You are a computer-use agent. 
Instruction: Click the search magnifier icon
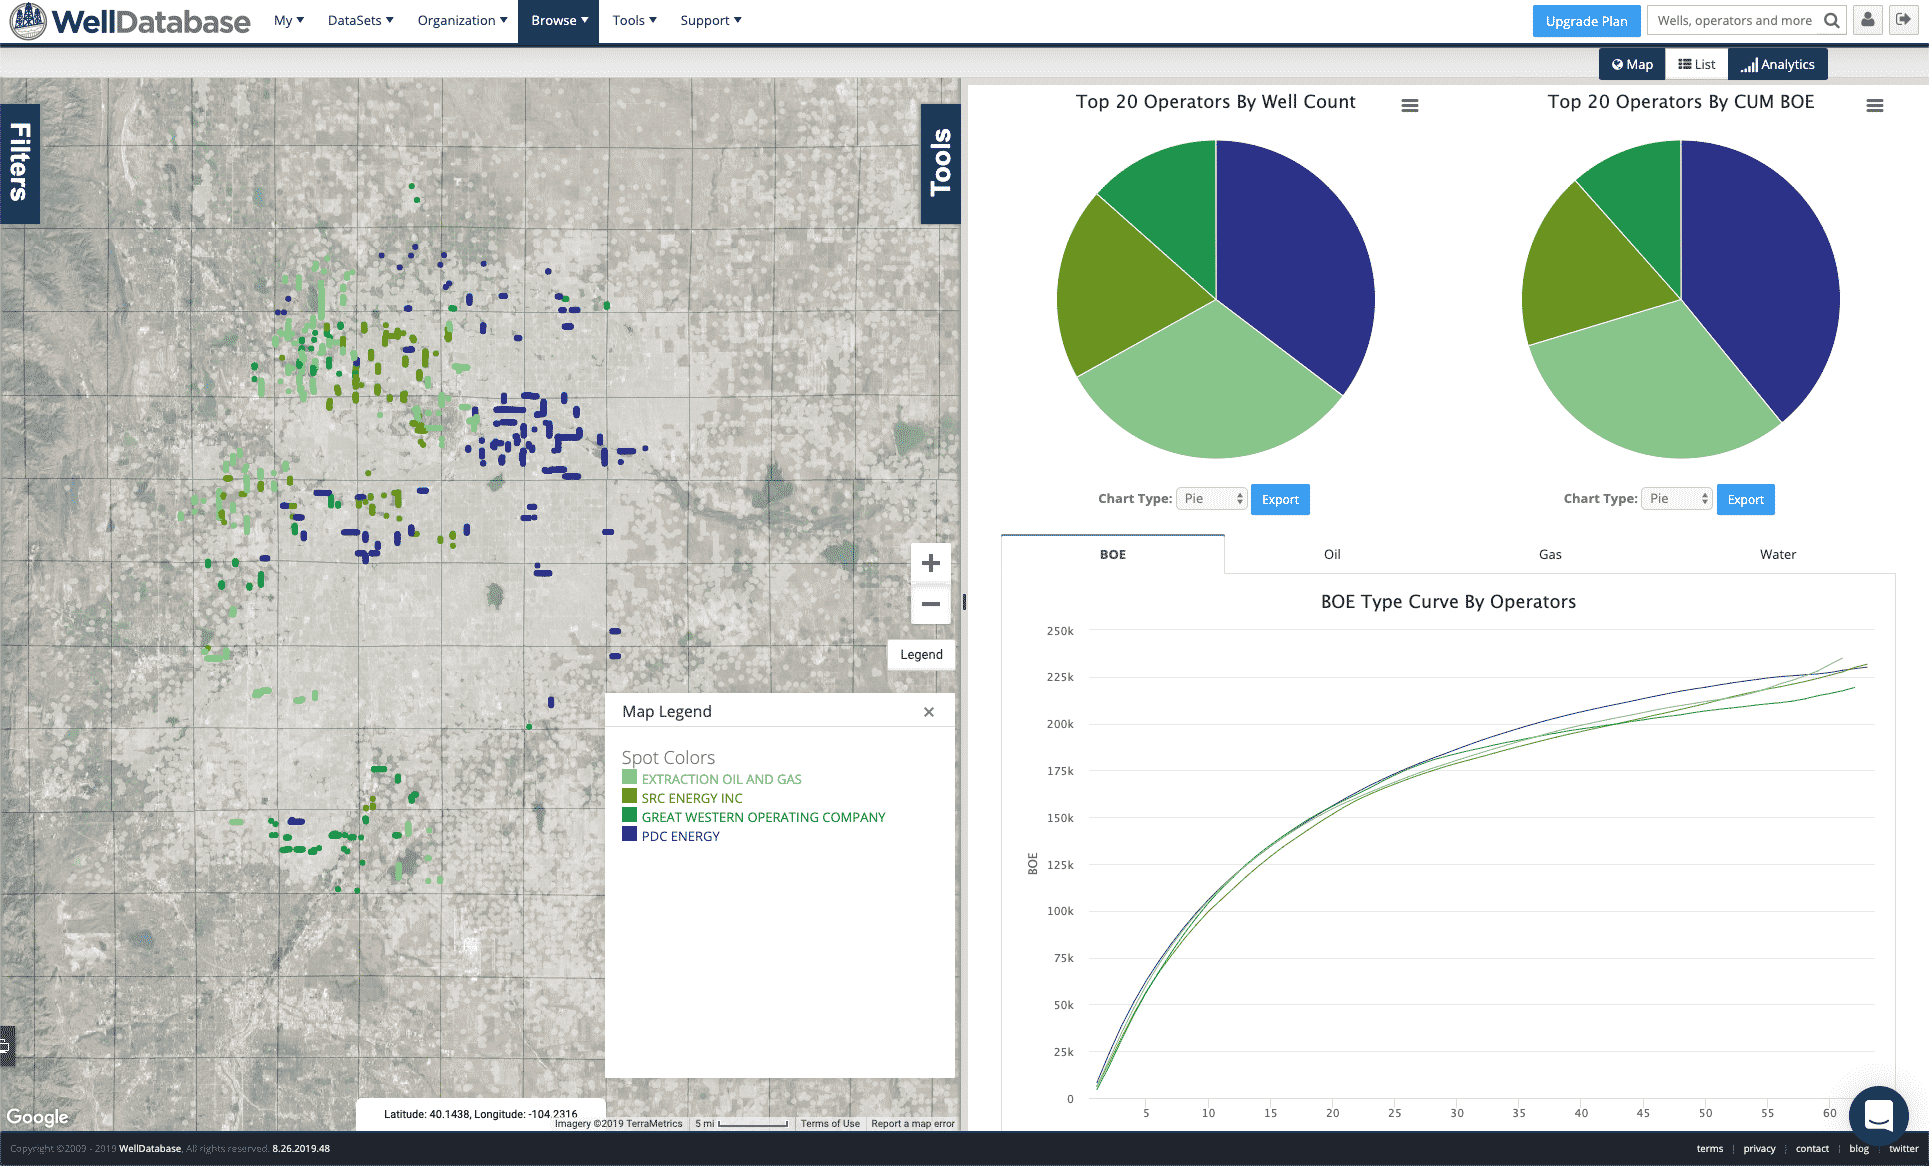click(1831, 20)
